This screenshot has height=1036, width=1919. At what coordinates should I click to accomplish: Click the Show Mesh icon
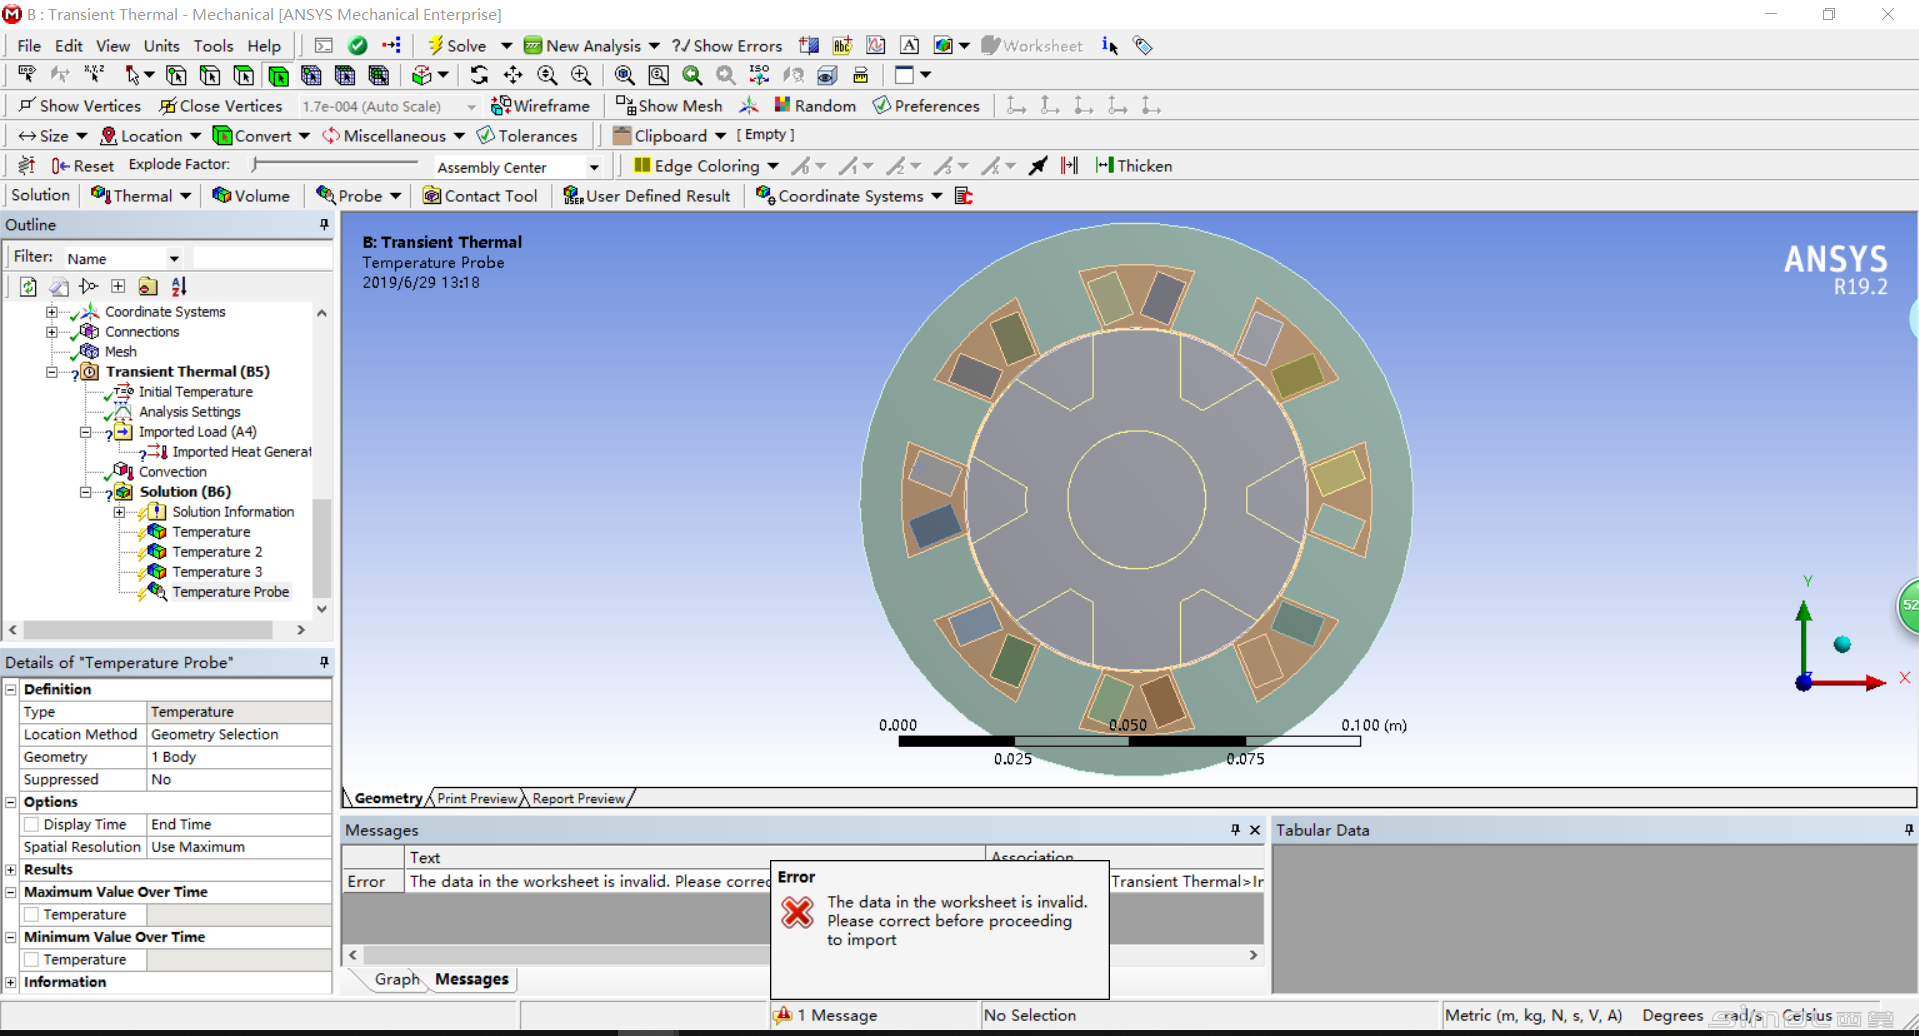click(625, 105)
